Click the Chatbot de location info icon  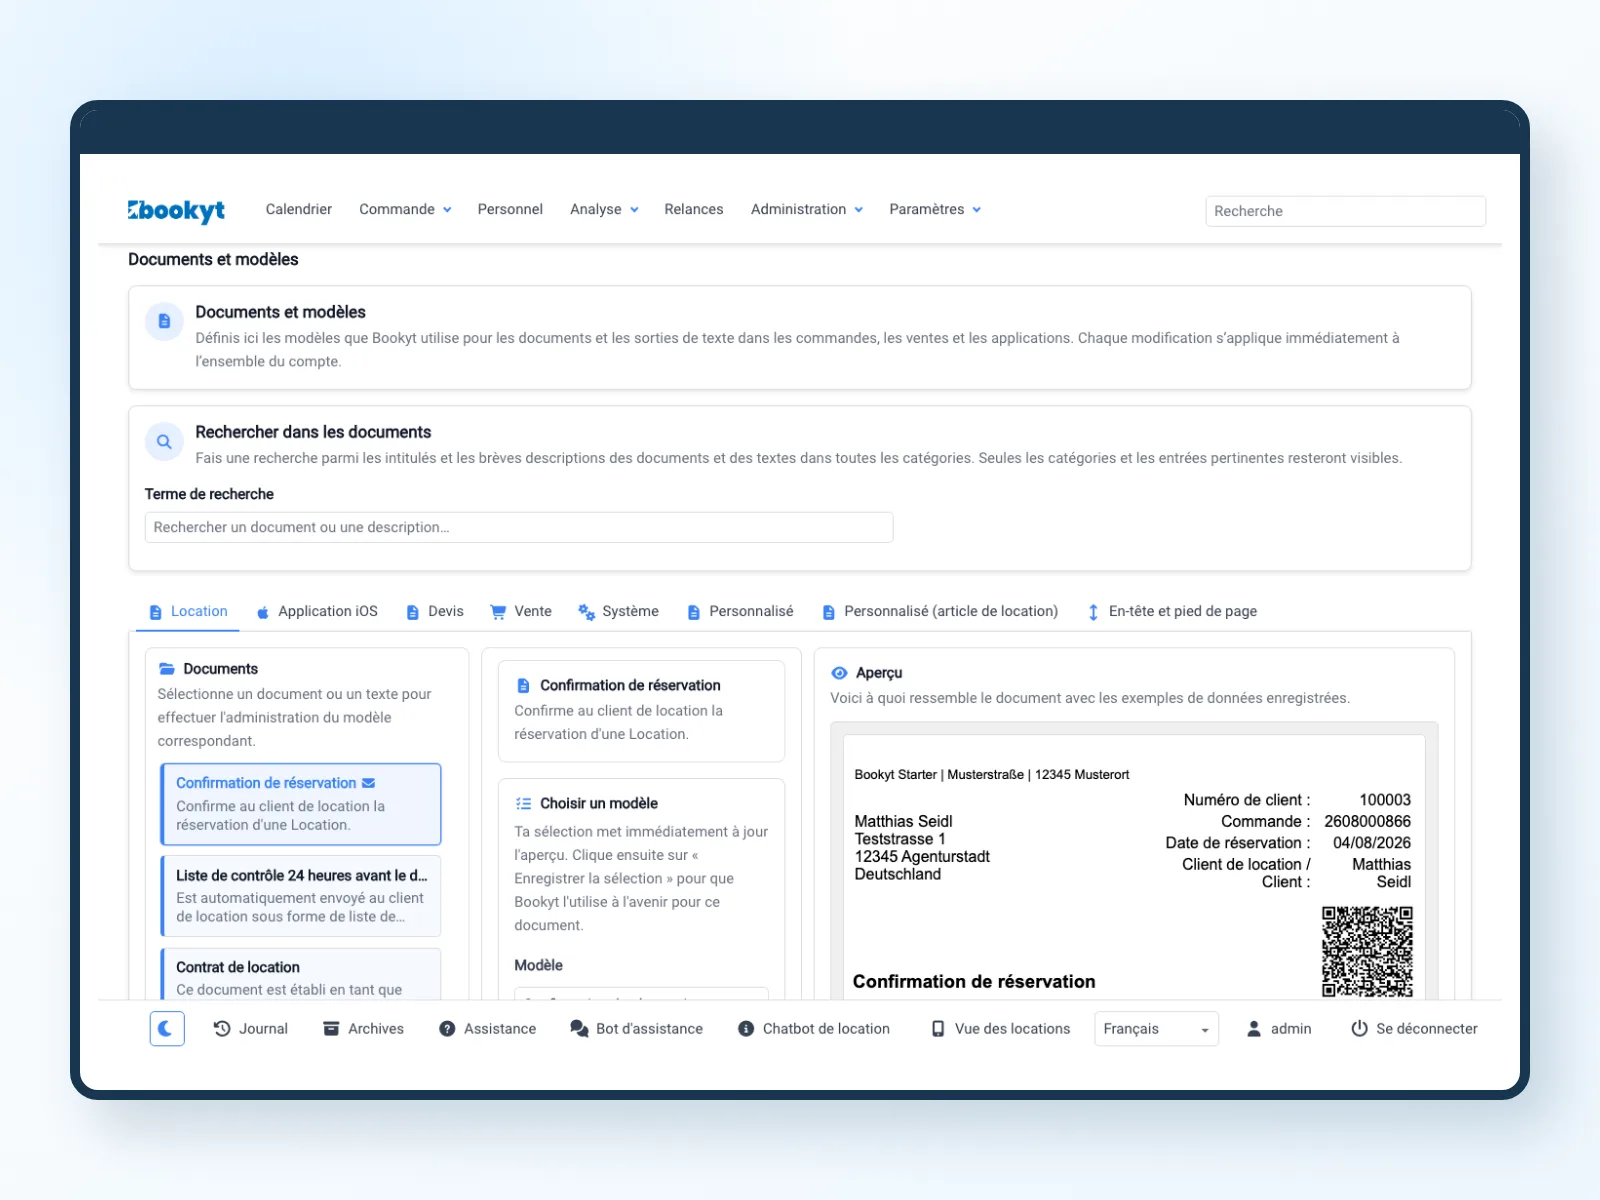746,1029
